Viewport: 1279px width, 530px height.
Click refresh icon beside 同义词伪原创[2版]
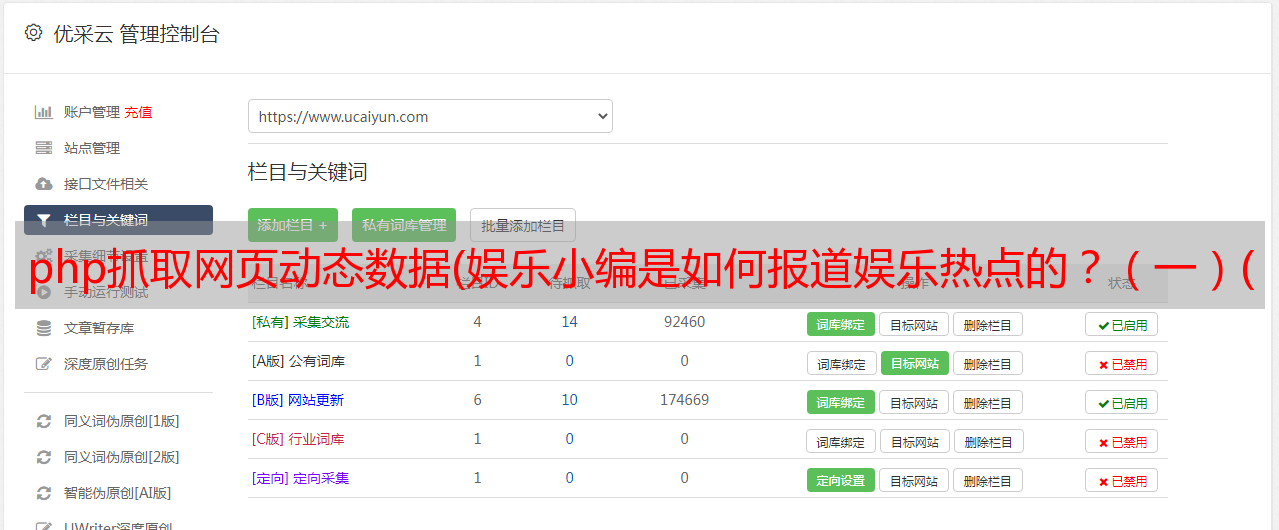[43, 457]
